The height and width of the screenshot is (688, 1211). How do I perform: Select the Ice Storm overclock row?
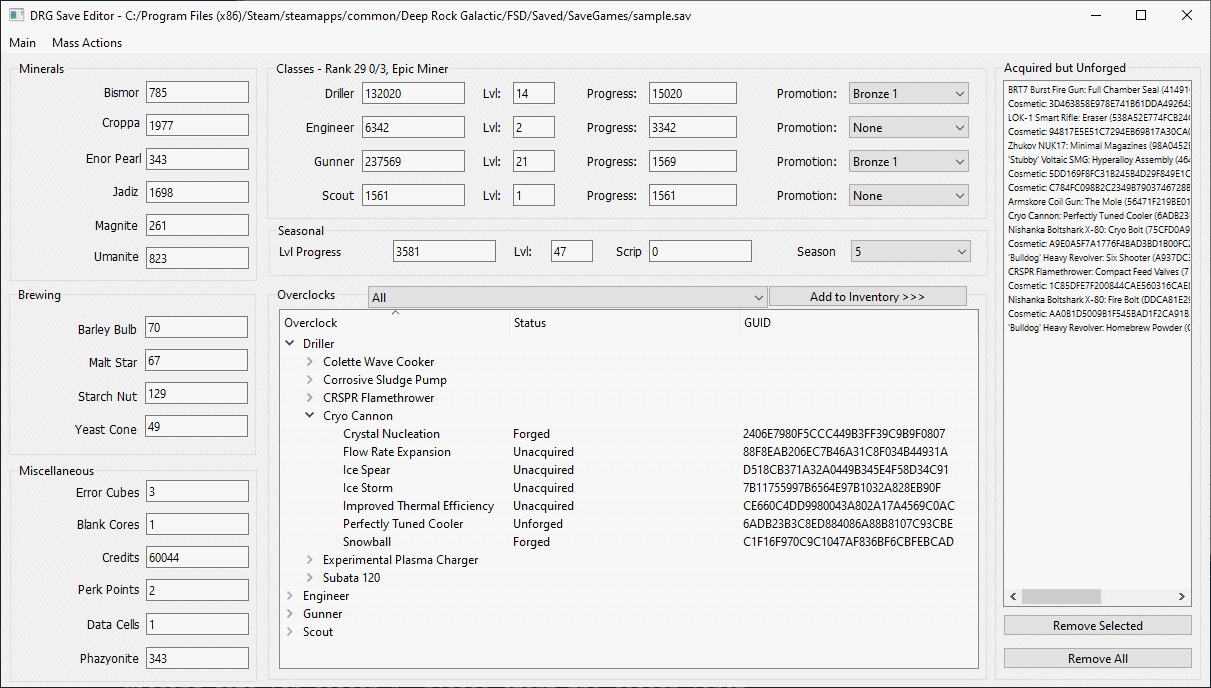628,488
